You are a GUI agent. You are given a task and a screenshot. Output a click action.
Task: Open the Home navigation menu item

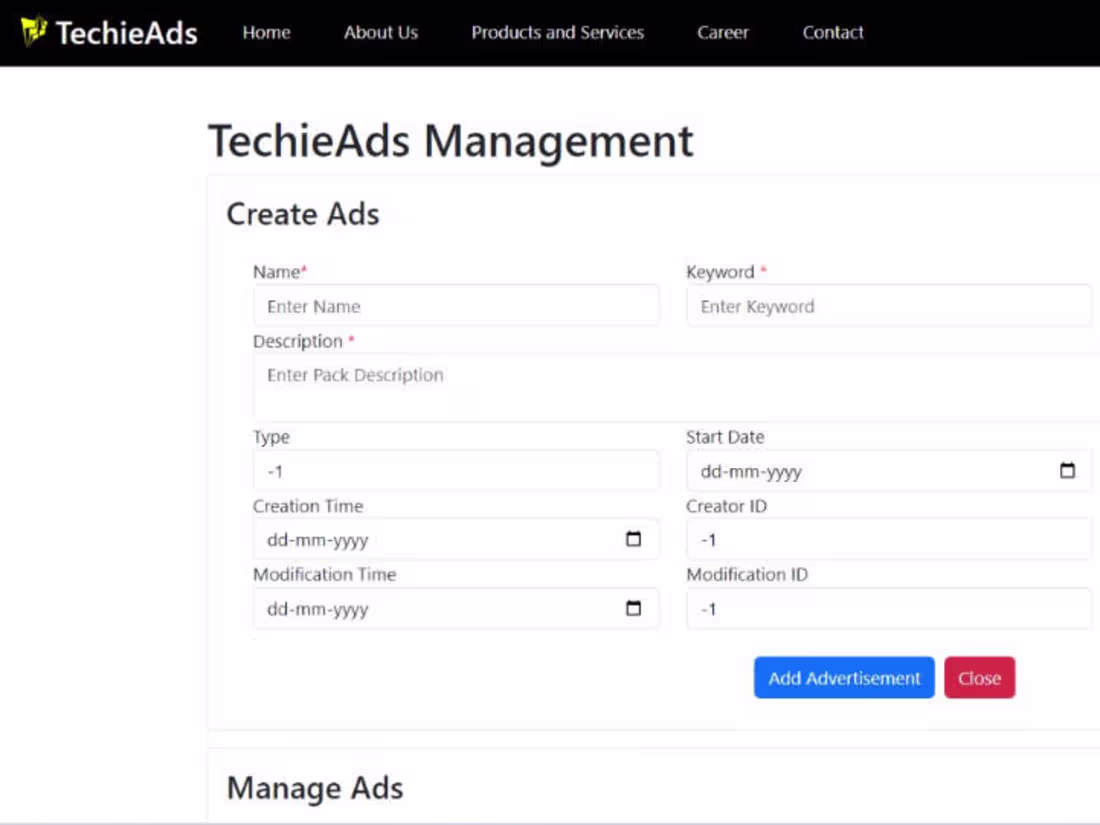tap(266, 32)
